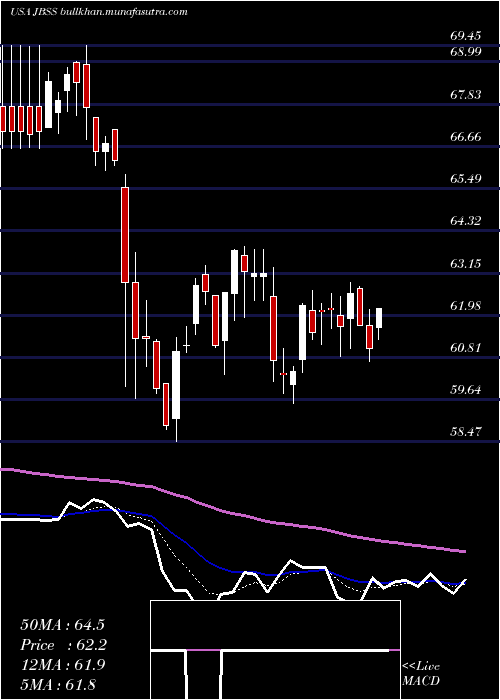Image resolution: width=500 pixels, height=700 pixels.
Task: Click the 60.81 price level label
Action: pos(466,348)
